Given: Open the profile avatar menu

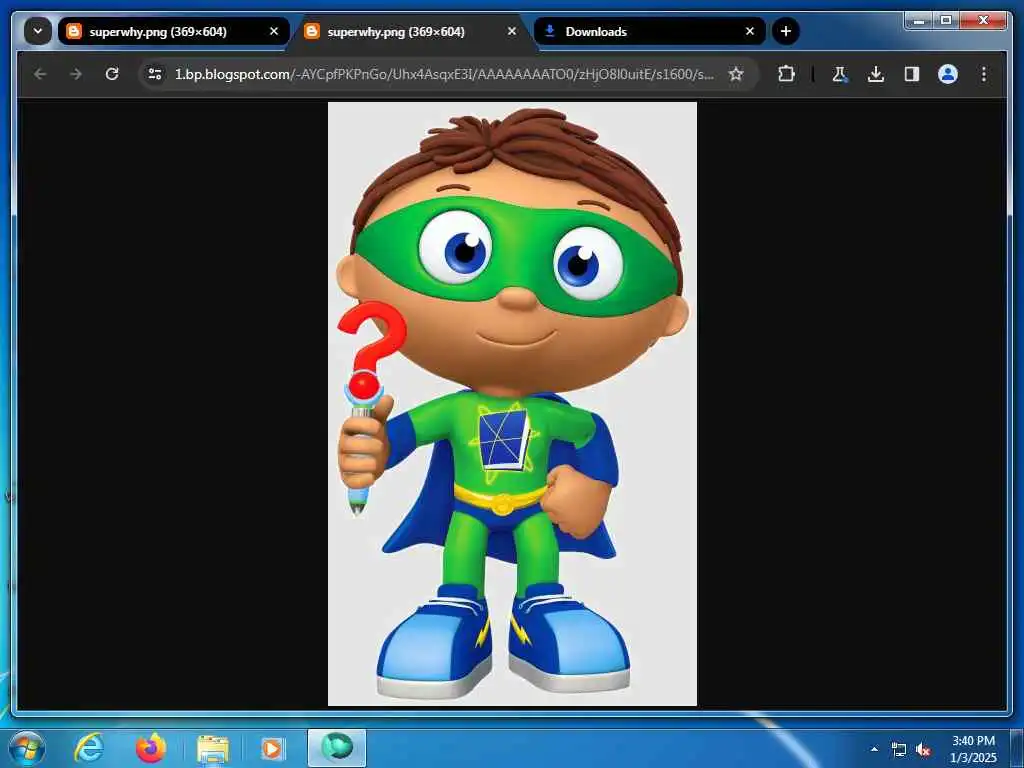Looking at the screenshot, I should (948, 74).
